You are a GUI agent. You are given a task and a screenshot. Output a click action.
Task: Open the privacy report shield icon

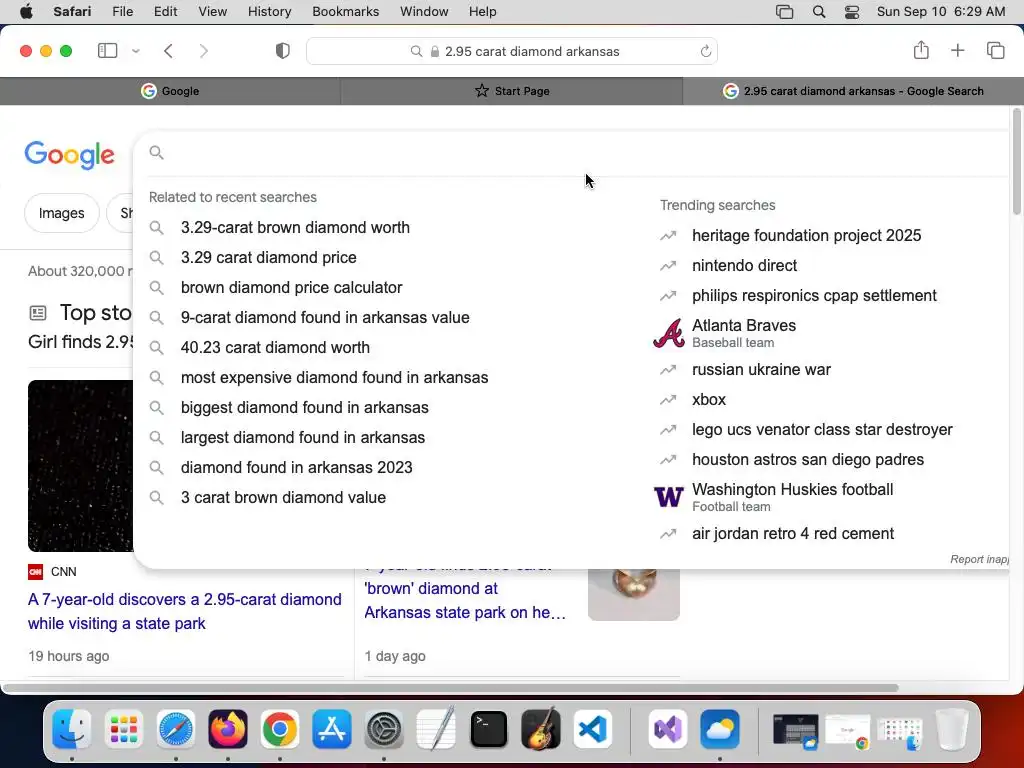pos(283,51)
